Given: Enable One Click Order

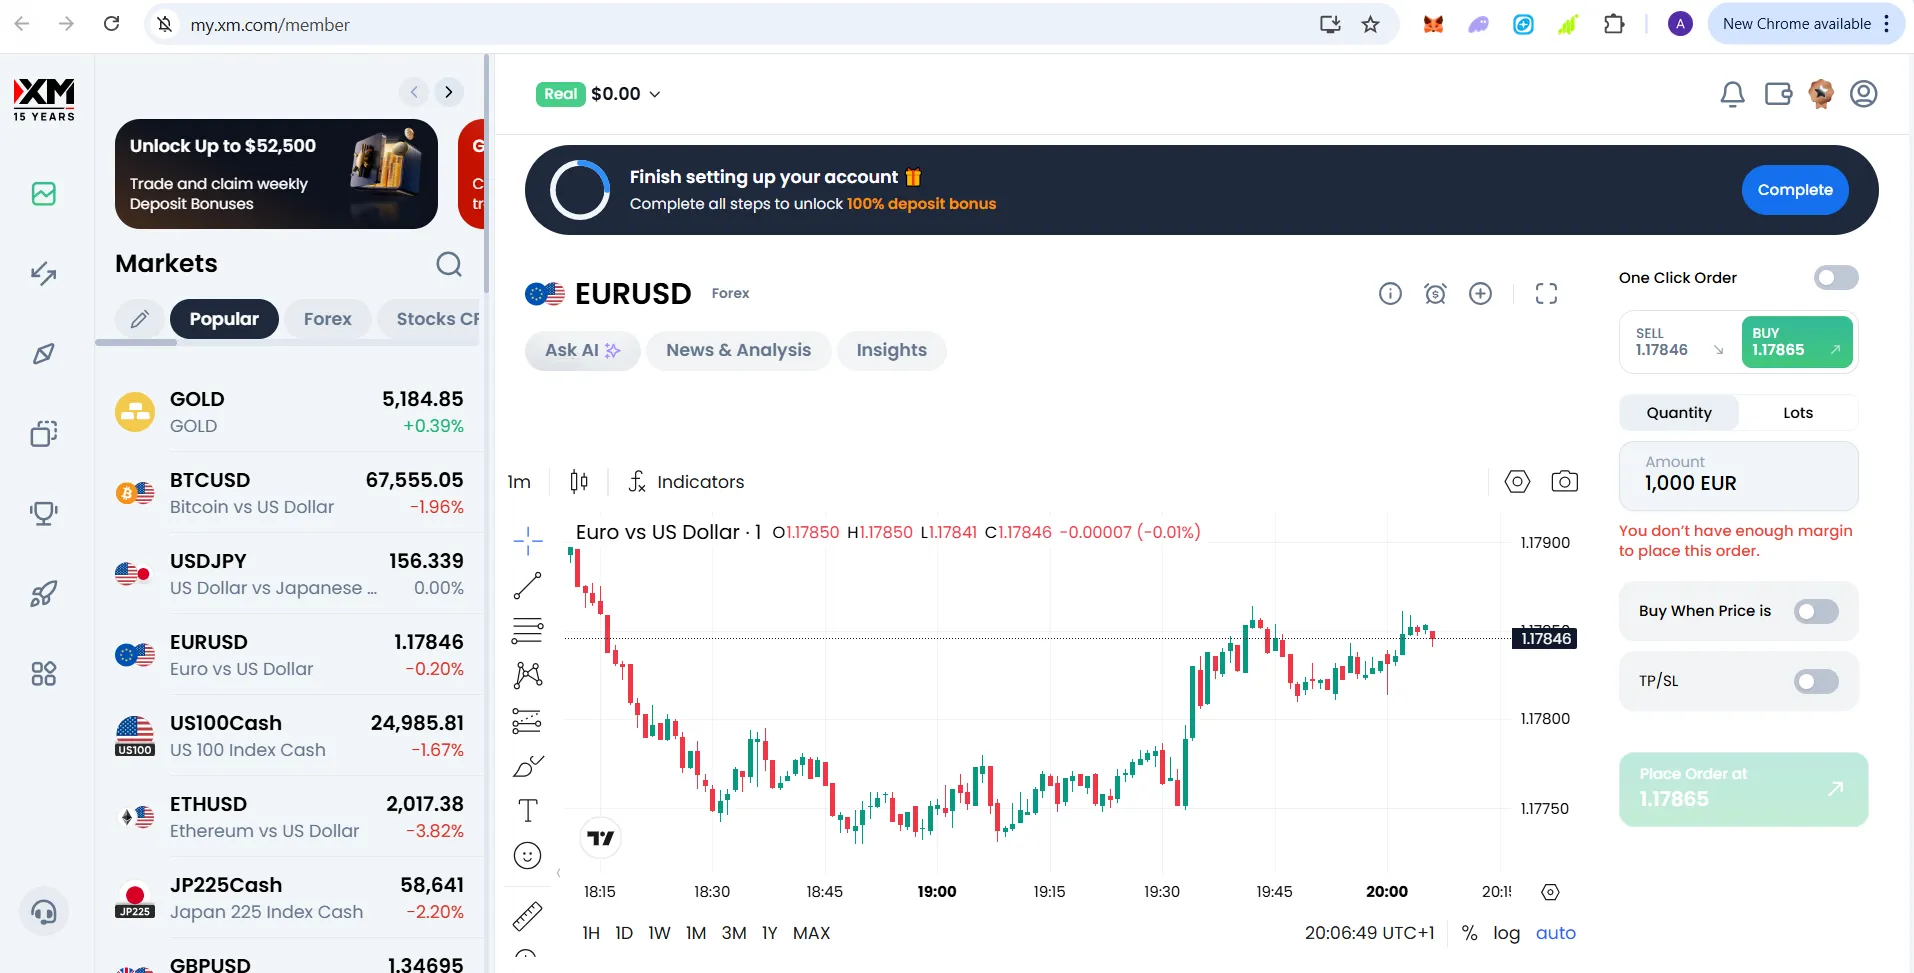Looking at the screenshot, I should coord(1836,277).
